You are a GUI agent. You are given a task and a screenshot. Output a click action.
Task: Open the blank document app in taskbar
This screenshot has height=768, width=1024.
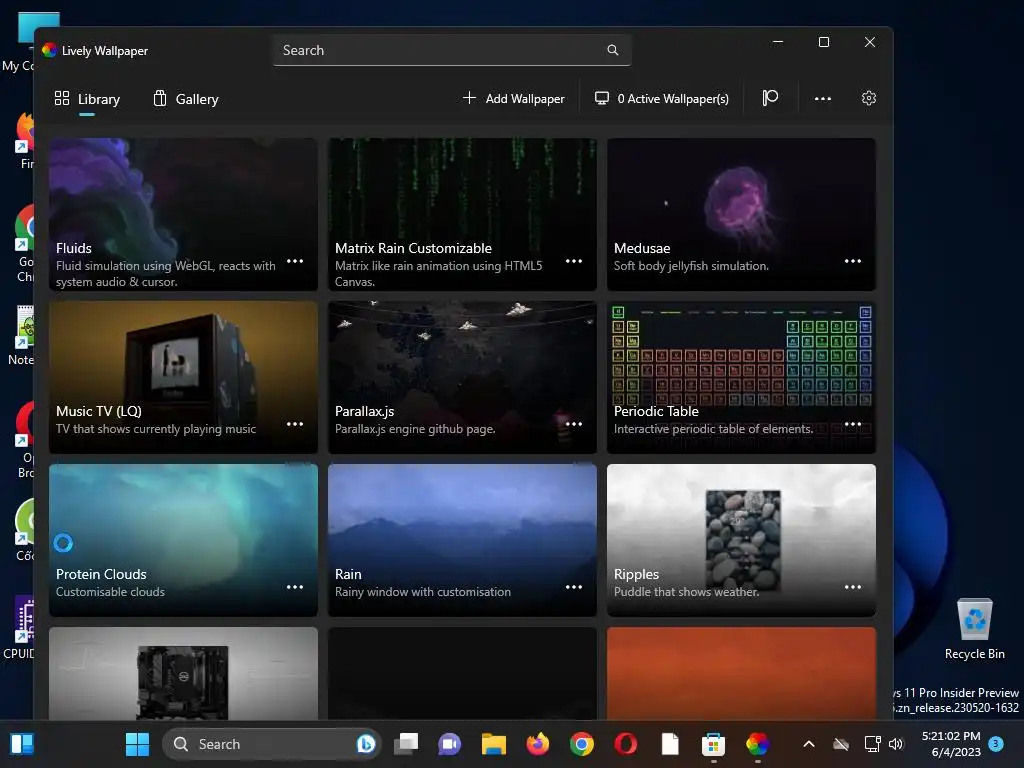(670, 744)
